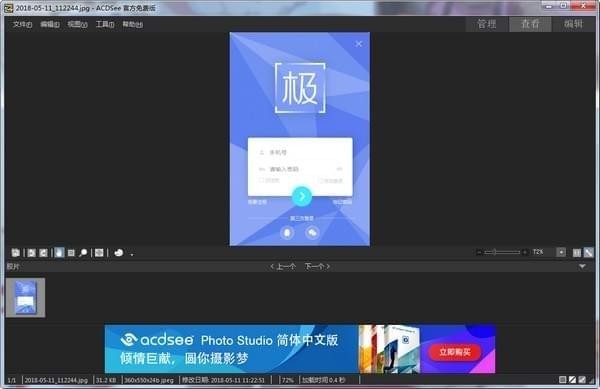Click the X on the previewed login image

tap(359, 44)
